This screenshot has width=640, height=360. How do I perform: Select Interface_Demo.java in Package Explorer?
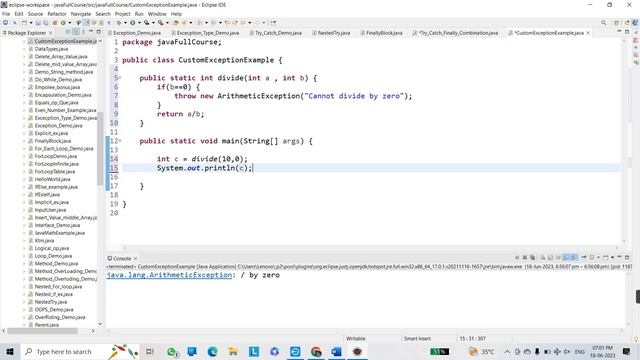click(x=58, y=225)
